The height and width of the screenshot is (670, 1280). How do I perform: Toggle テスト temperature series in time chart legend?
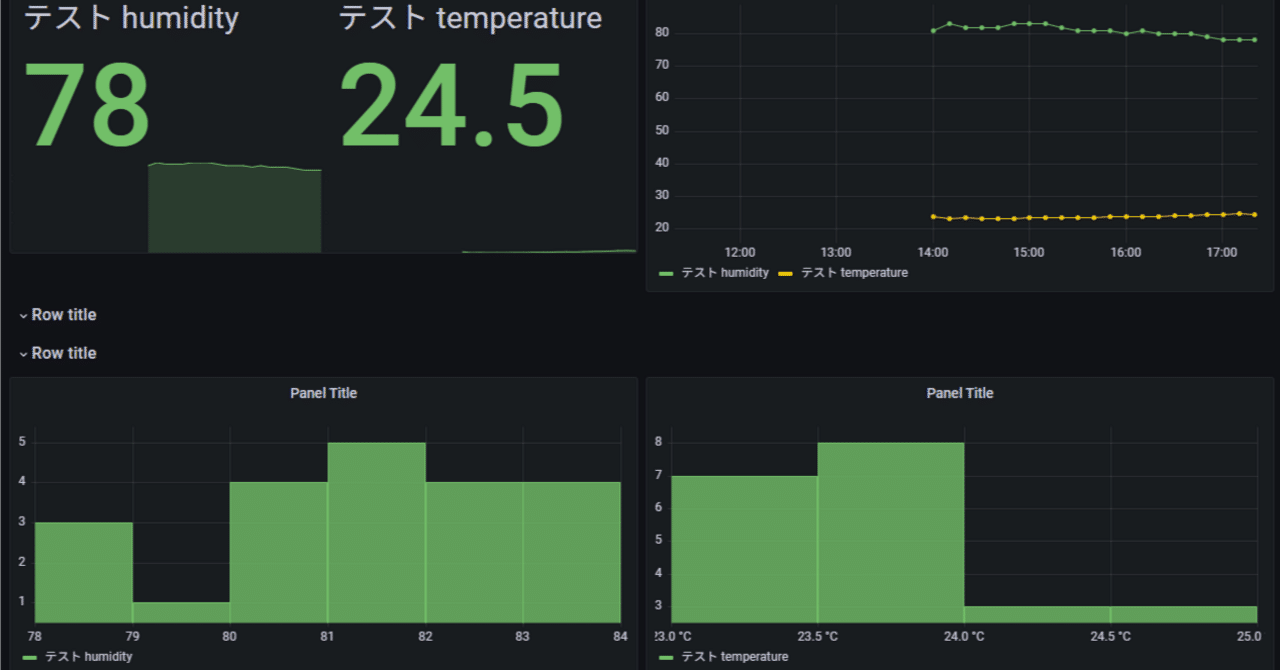(854, 272)
